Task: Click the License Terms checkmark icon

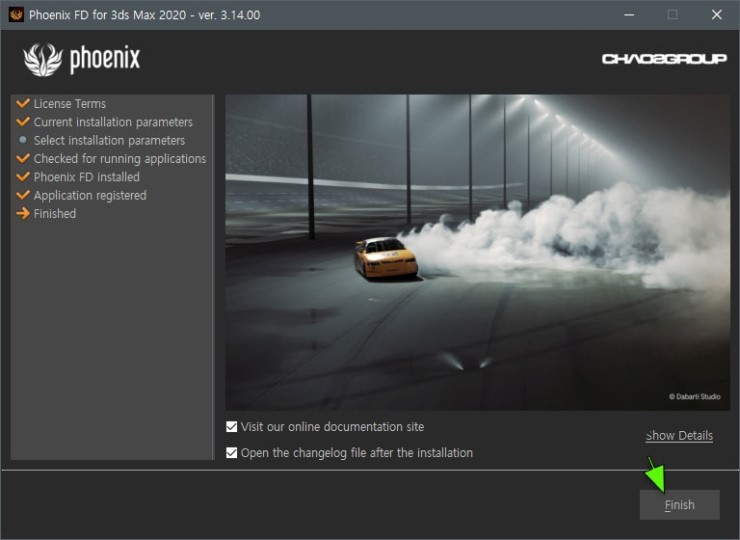Action: [x=23, y=103]
